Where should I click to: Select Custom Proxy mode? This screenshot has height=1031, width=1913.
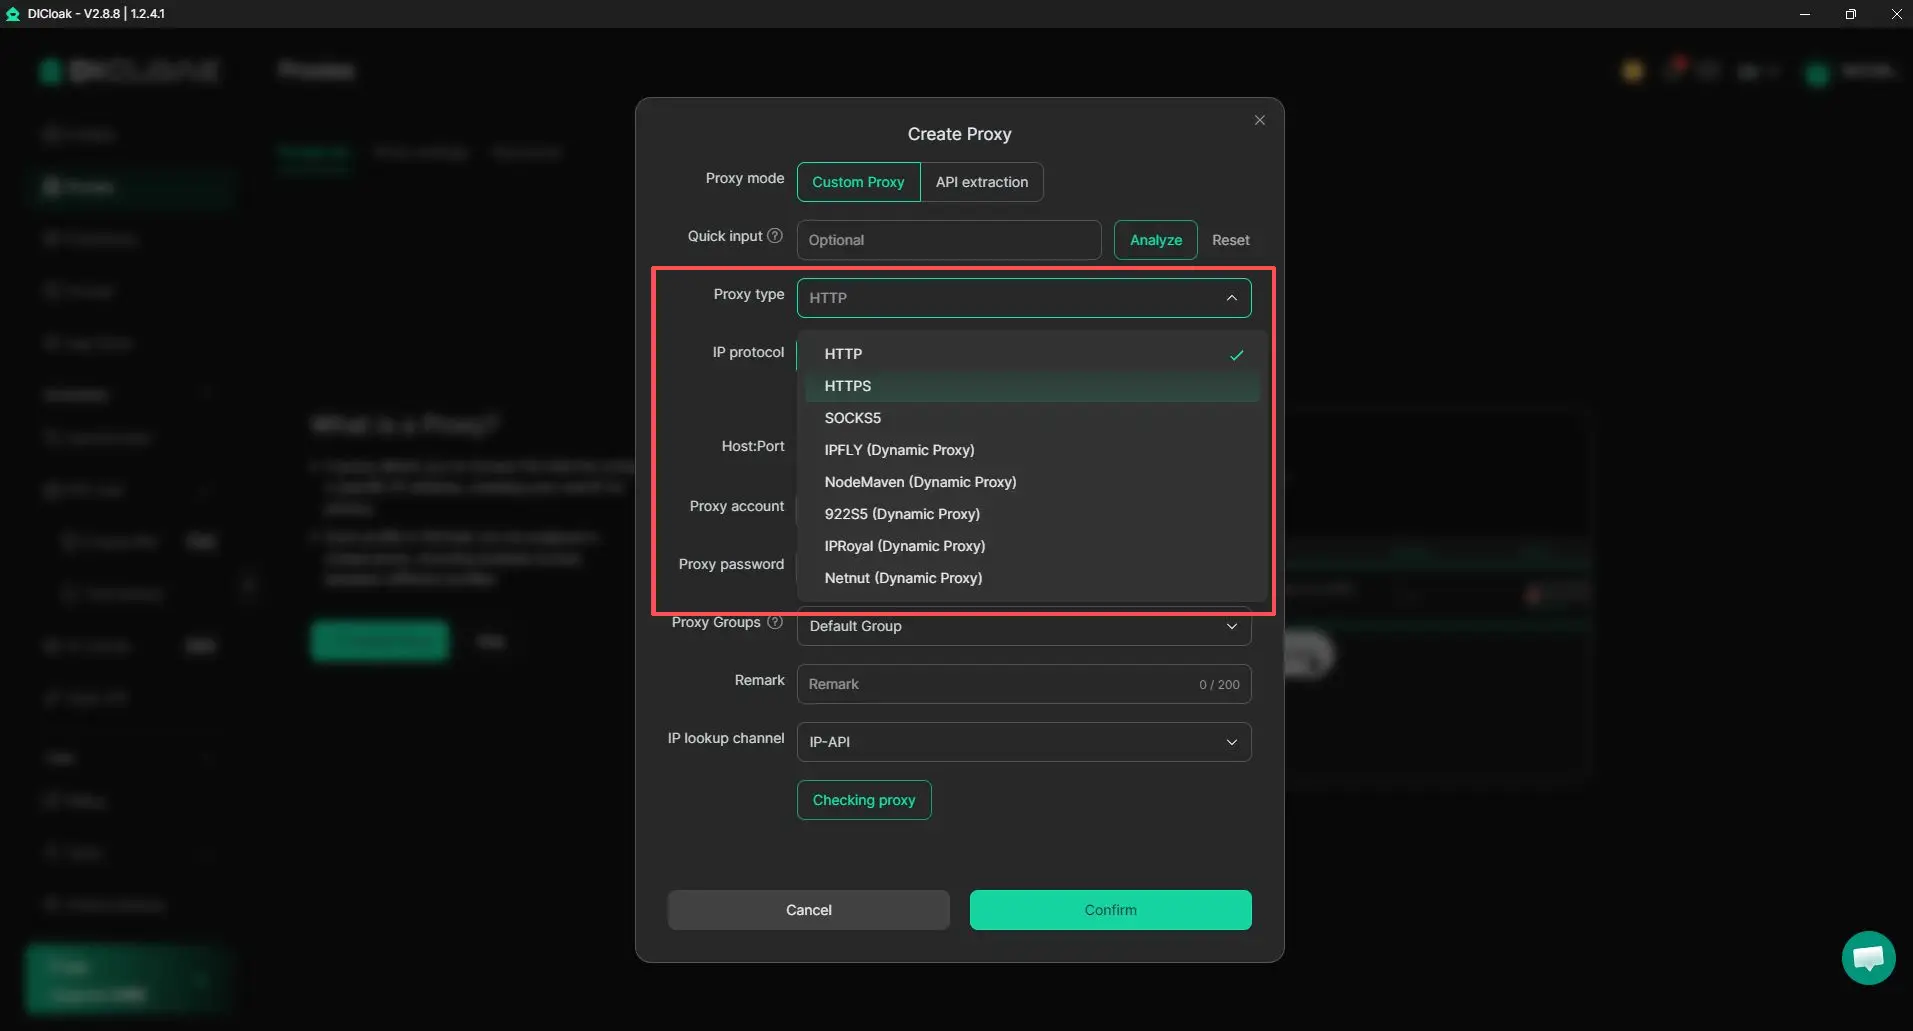pos(858,182)
